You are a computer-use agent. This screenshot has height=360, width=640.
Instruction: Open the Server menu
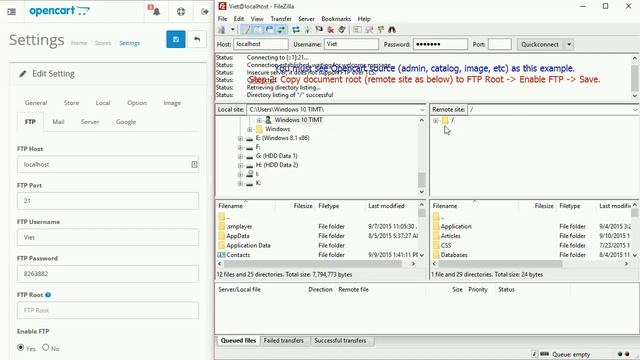point(306,19)
